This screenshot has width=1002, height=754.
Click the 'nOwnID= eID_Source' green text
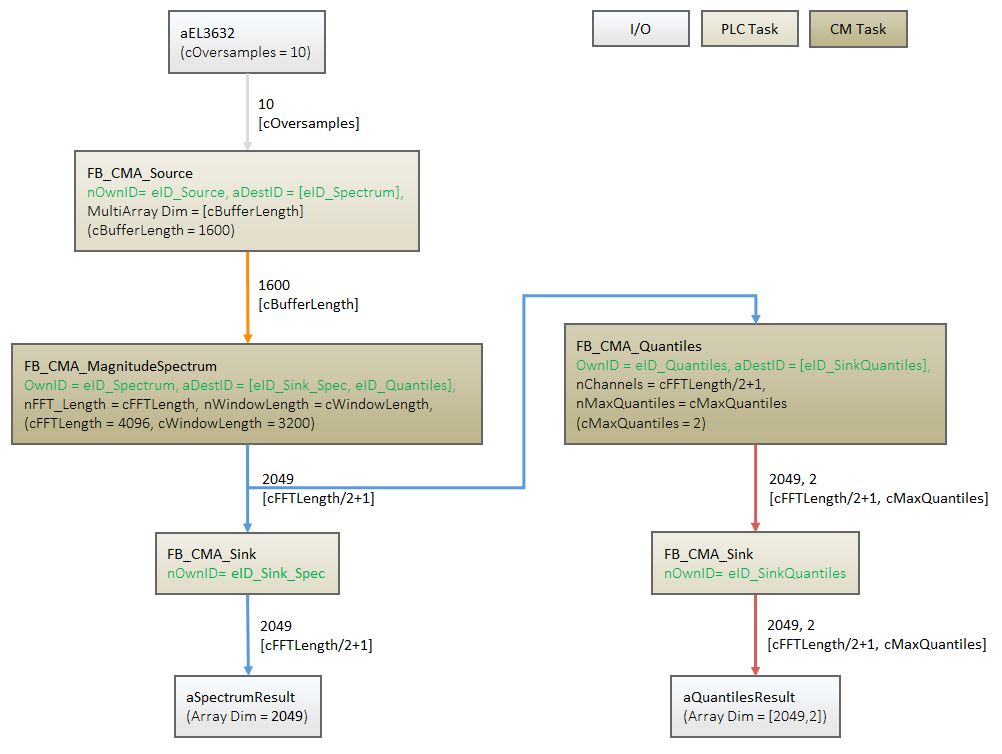[x=157, y=192]
